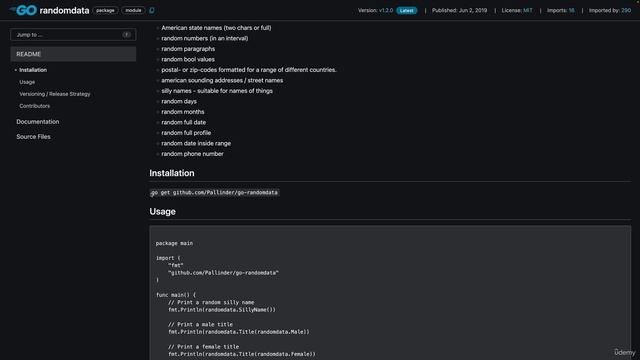Click the 'random date inside range' list item
Screen dimensions: 640x360
pyautogui.click(x=196, y=143)
